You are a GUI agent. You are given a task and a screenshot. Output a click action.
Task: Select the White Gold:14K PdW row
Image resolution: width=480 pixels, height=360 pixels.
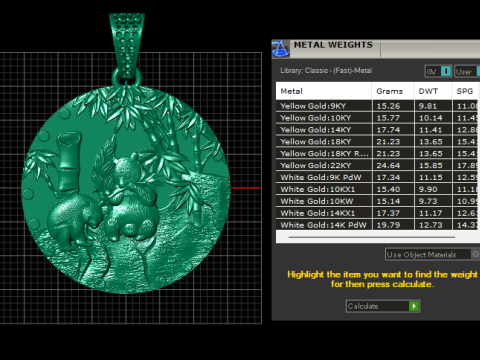click(377, 225)
